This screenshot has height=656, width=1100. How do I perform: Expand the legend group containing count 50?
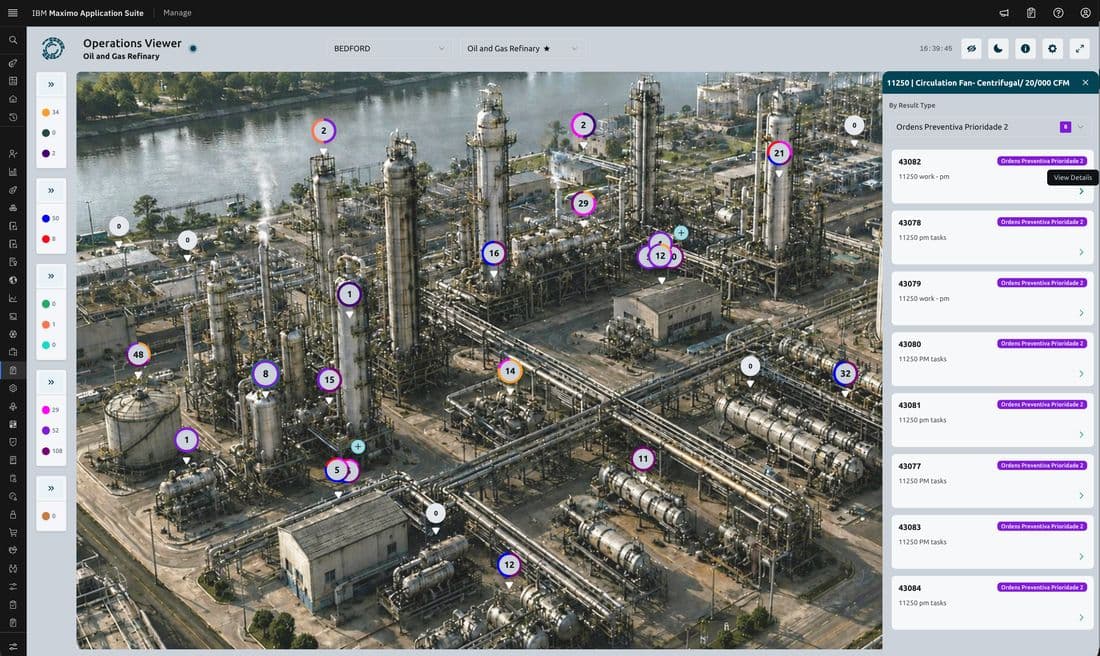(51, 190)
